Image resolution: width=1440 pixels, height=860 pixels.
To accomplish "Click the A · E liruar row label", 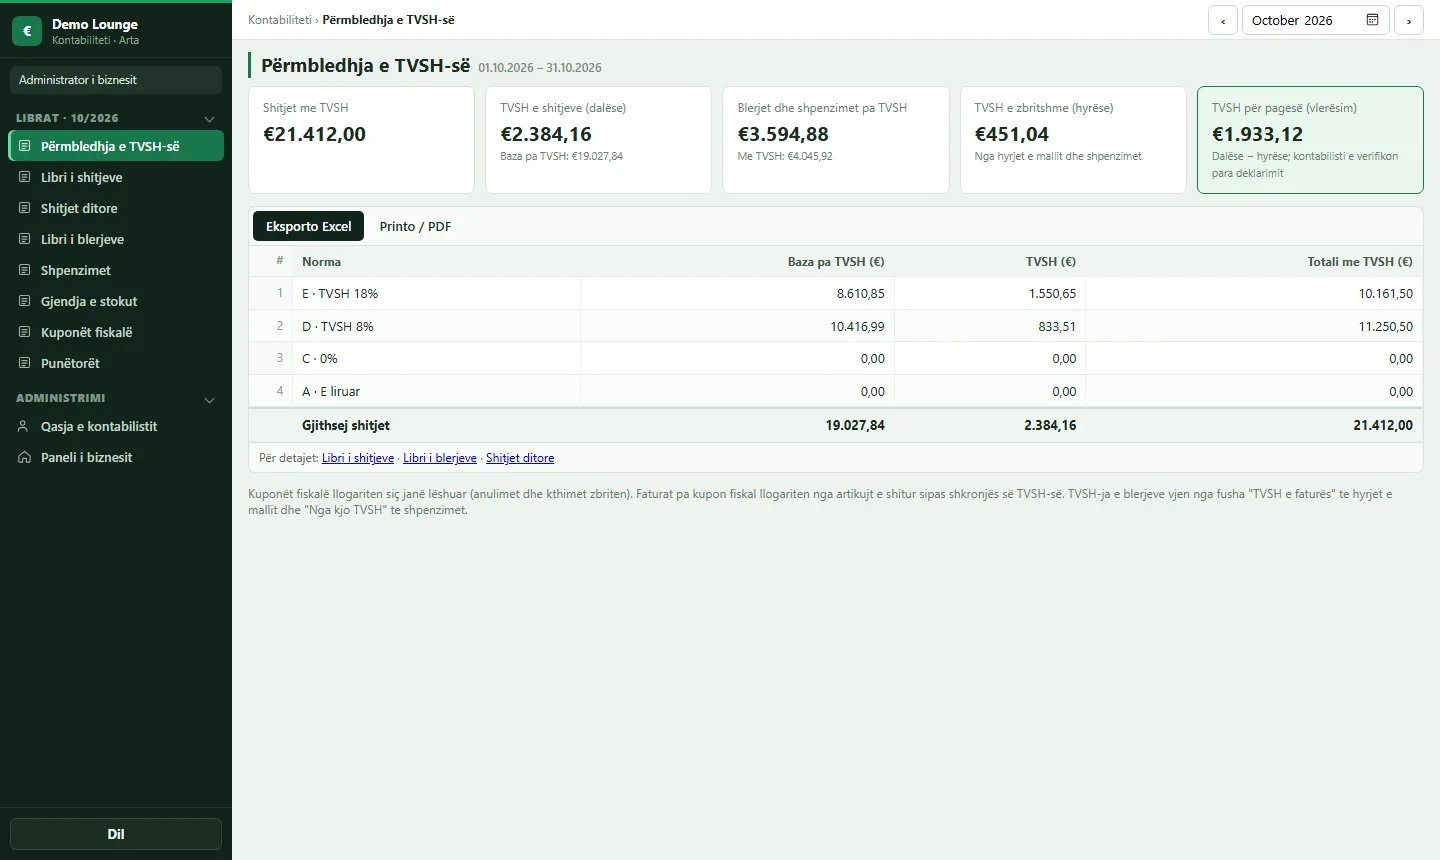I will [331, 392].
